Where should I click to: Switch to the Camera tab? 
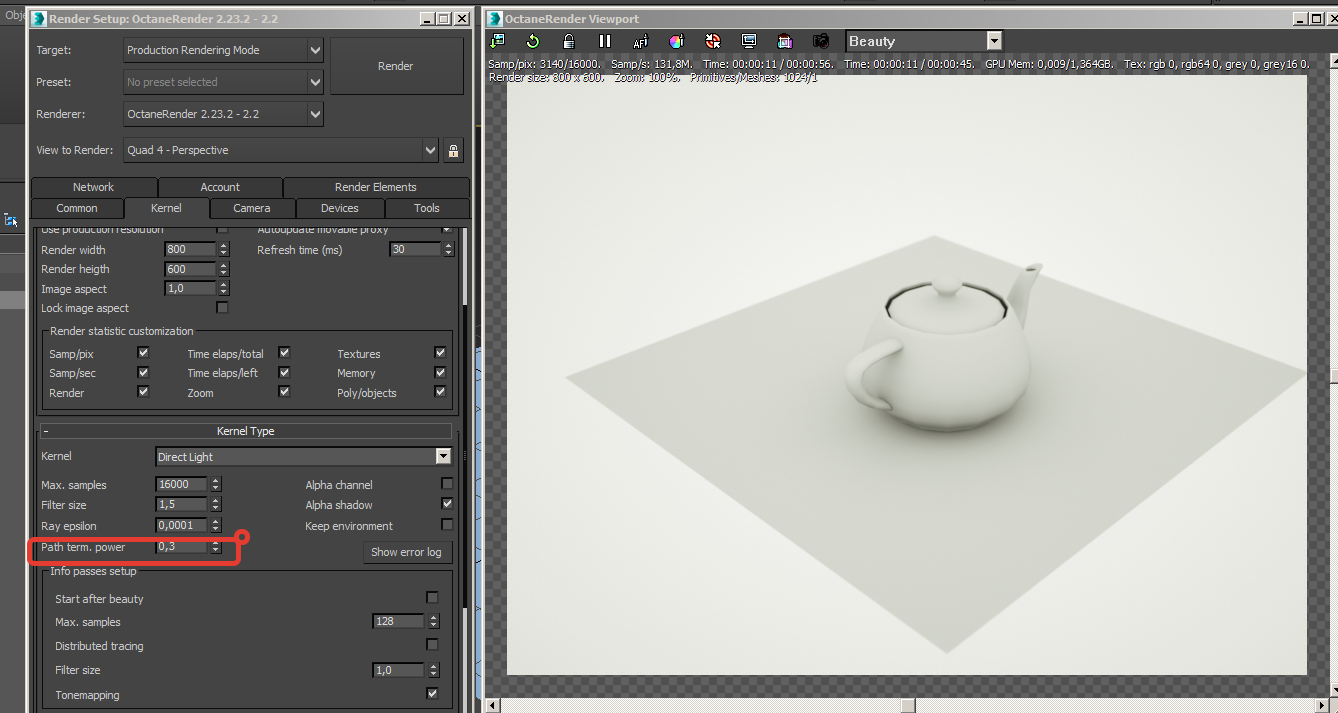[252, 208]
